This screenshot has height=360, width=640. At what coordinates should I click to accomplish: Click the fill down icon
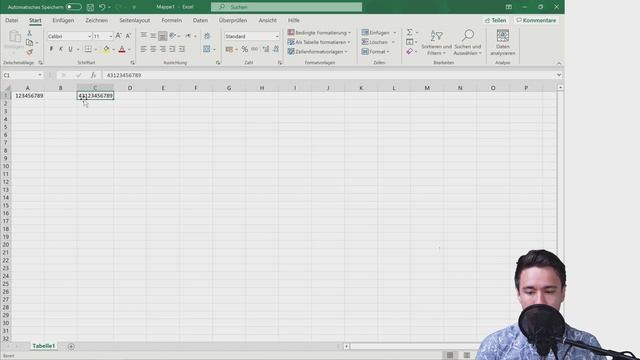click(x=409, y=42)
